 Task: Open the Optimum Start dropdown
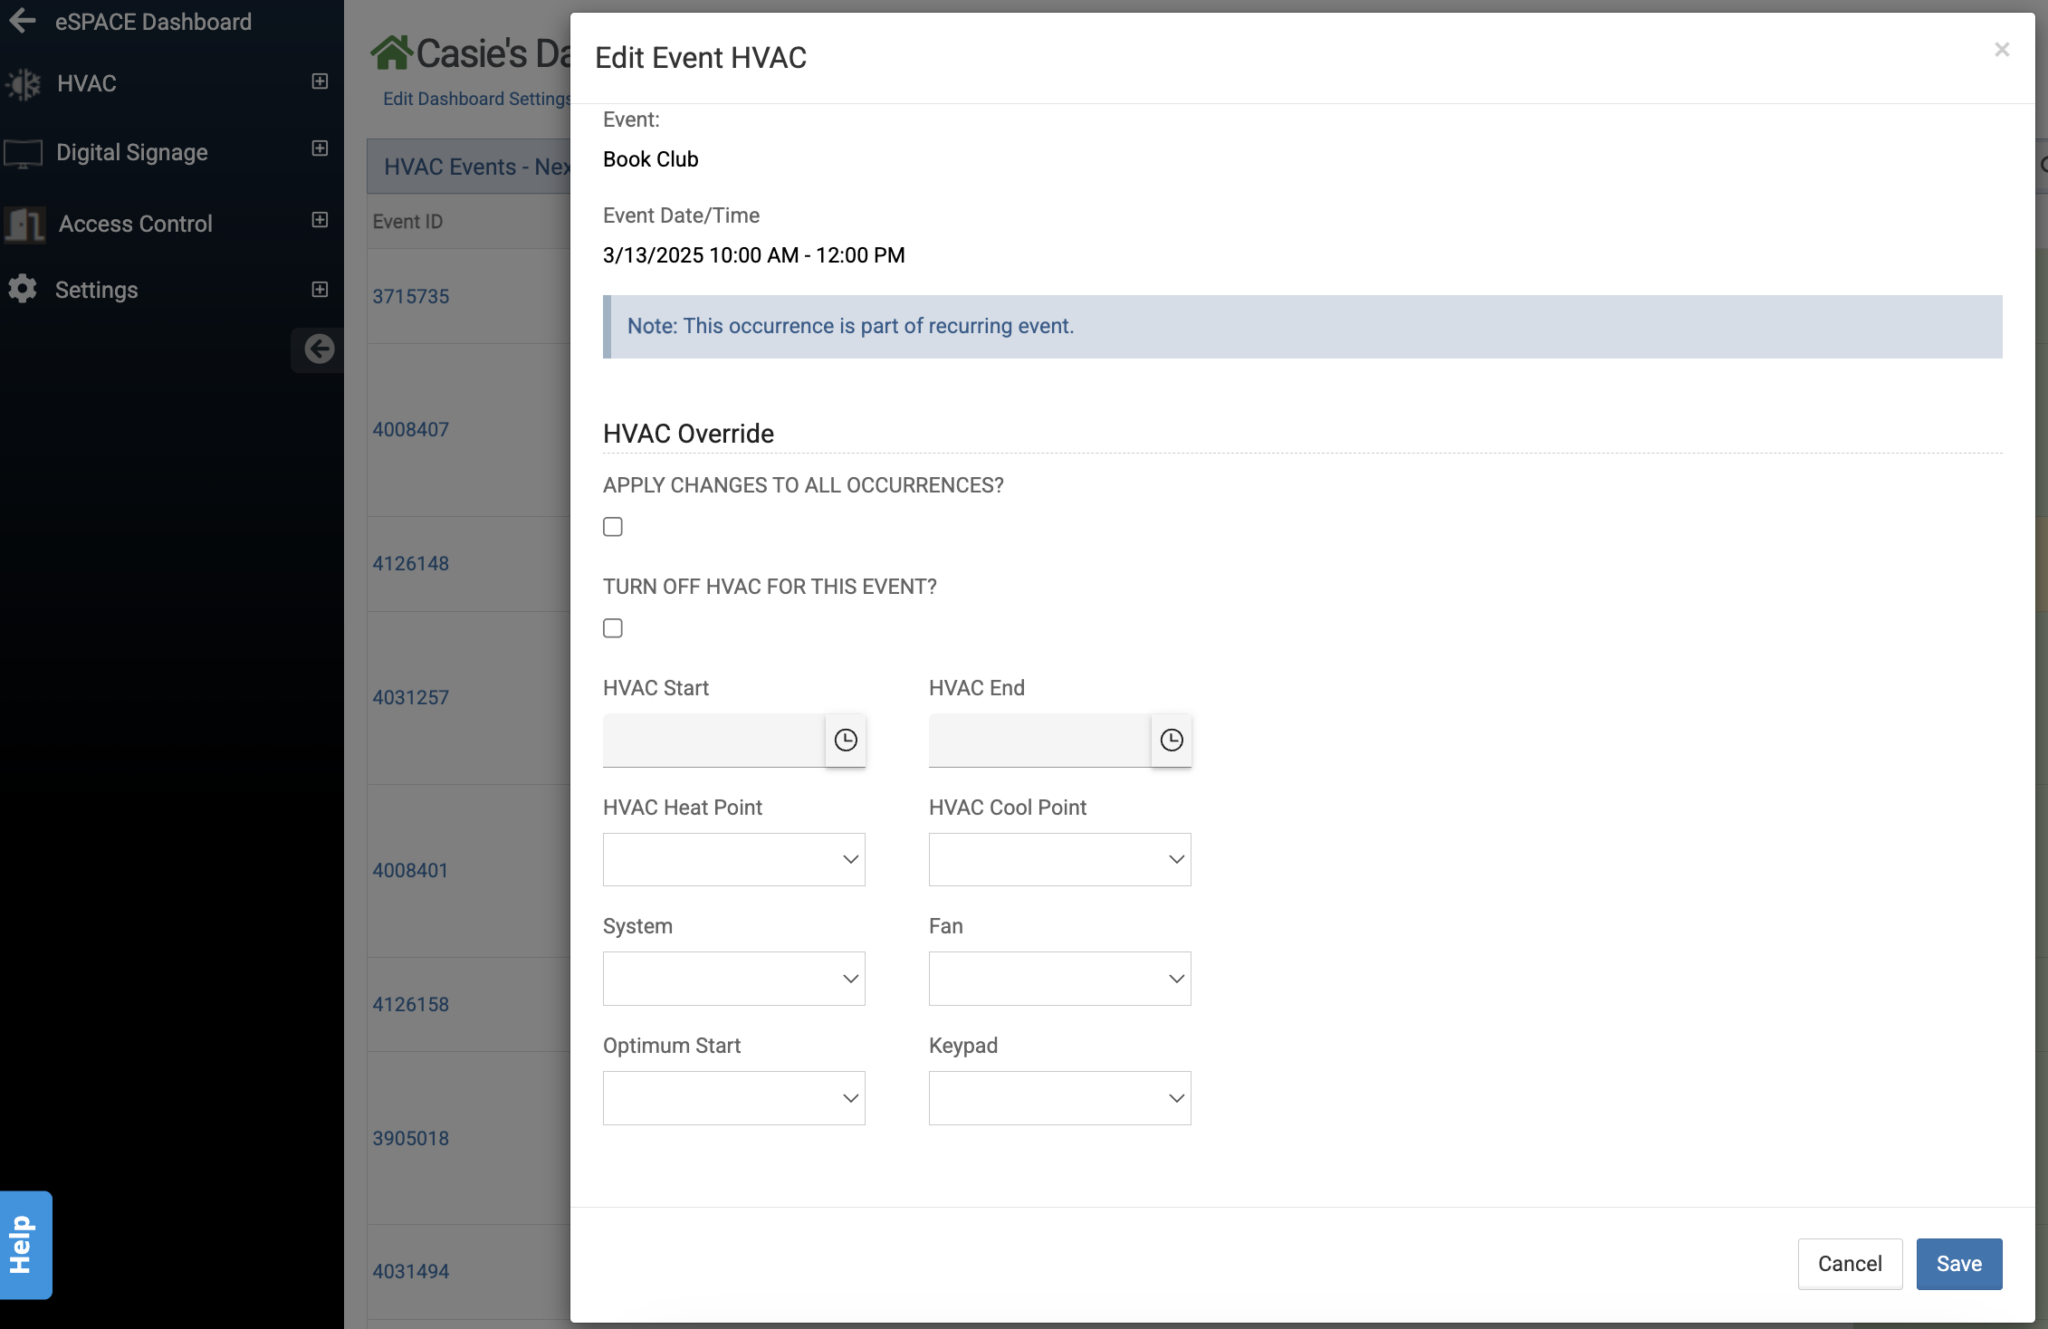coord(733,1097)
